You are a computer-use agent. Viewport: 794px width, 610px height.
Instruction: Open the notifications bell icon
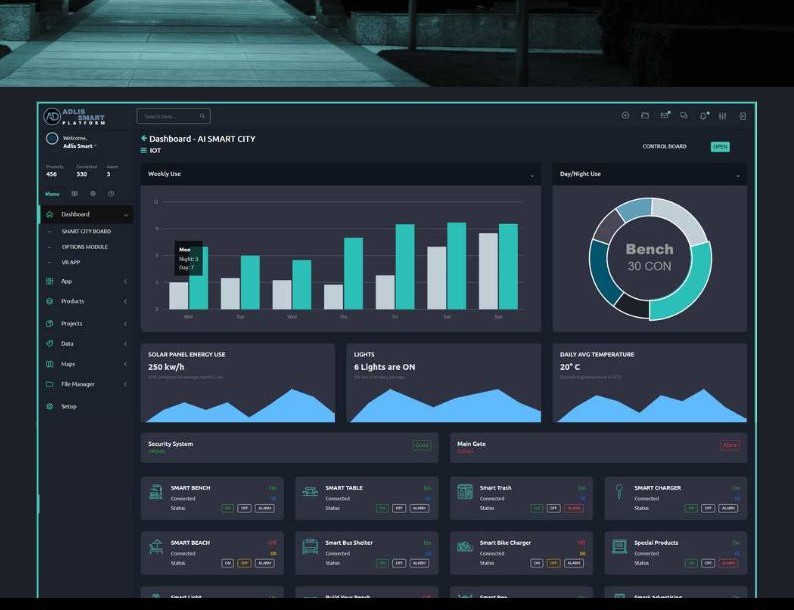(703, 116)
